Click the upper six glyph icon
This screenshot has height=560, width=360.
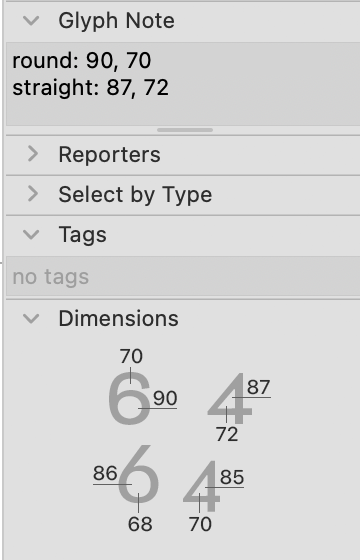[x=129, y=398]
